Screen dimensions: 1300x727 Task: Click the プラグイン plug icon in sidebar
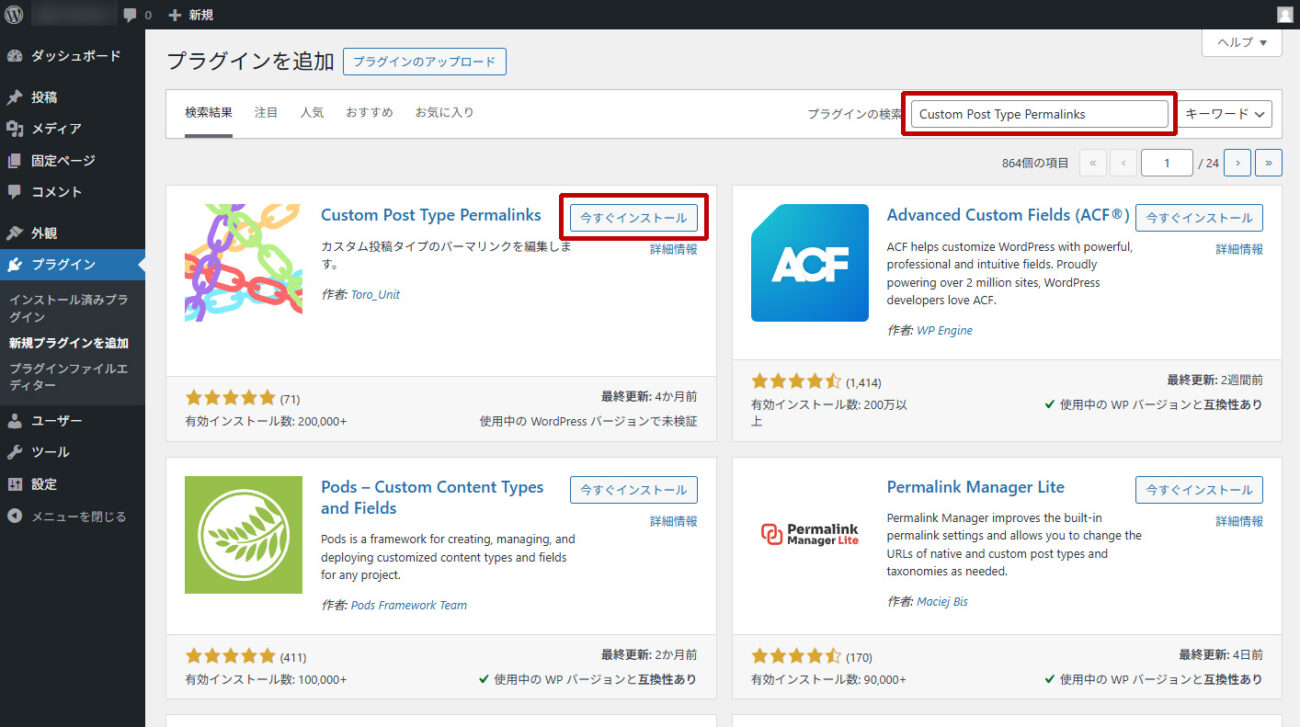tap(14, 265)
